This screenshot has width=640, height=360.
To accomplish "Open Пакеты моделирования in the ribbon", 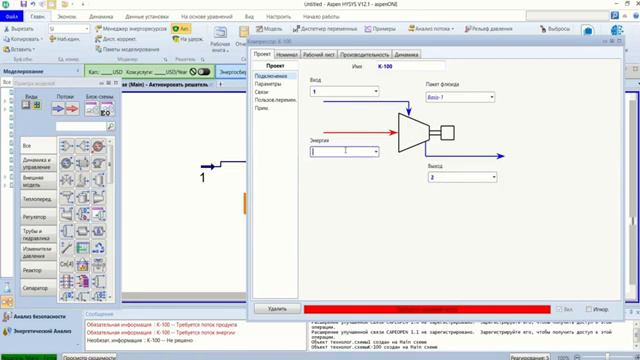I will (127, 49).
